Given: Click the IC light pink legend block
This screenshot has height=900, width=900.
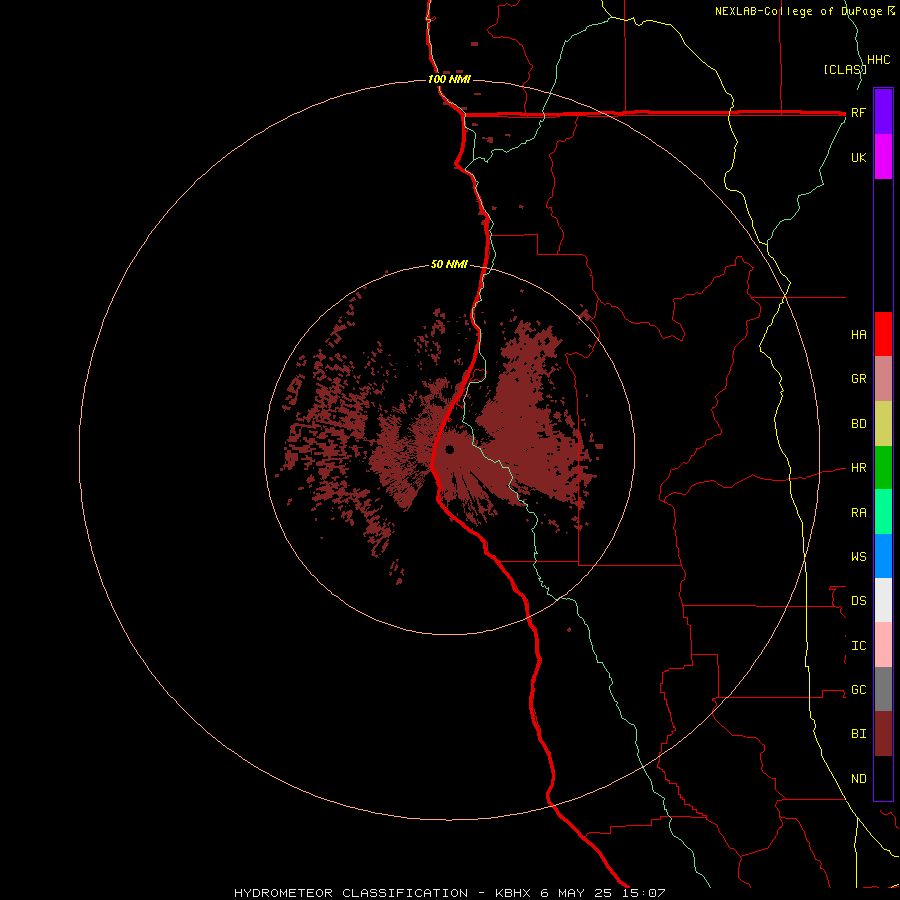Looking at the screenshot, I should tap(883, 645).
